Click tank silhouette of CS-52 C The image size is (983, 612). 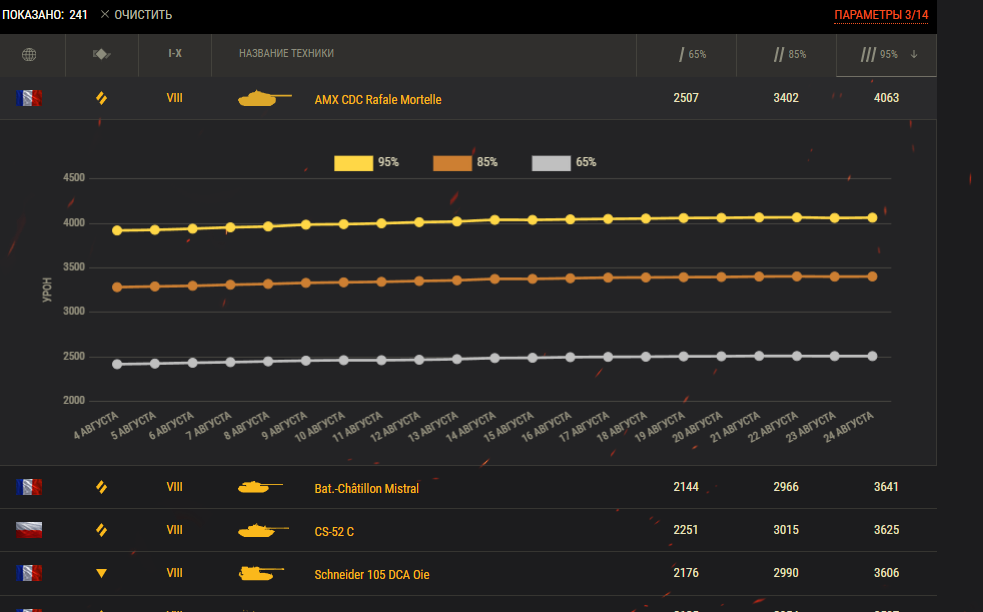[x=263, y=530]
